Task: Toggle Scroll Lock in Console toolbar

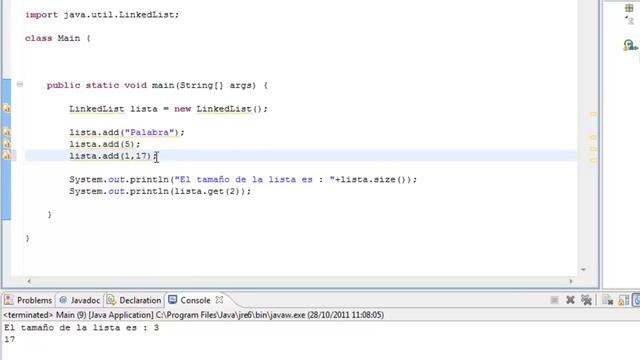Action: click(x=623, y=300)
